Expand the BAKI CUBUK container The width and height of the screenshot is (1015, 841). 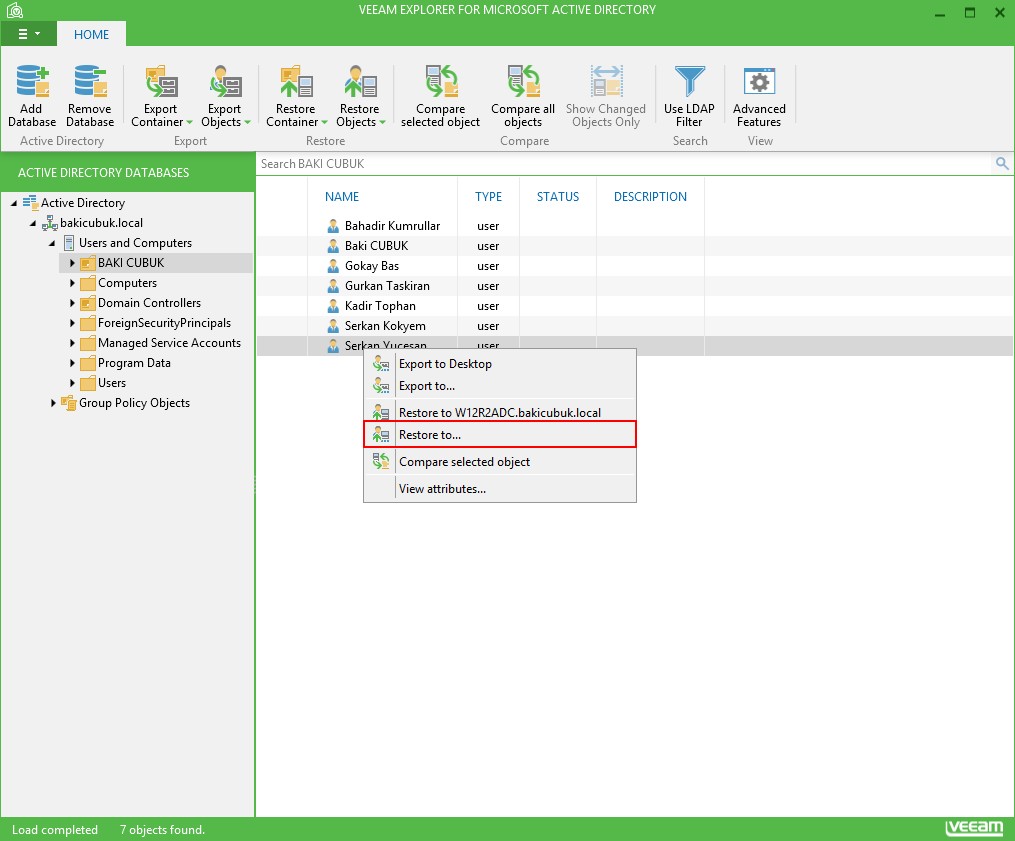[72, 263]
